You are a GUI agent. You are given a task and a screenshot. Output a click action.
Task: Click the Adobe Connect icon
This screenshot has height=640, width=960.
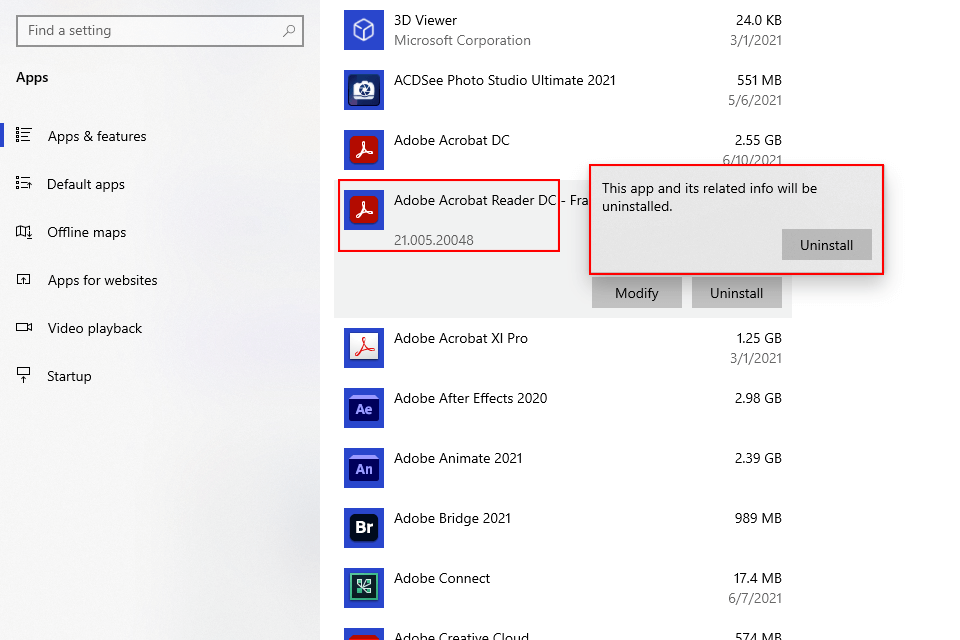click(364, 588)
